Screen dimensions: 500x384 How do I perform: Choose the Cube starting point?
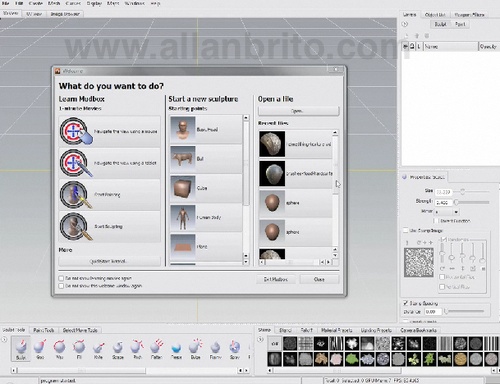[x=206, y=188]
